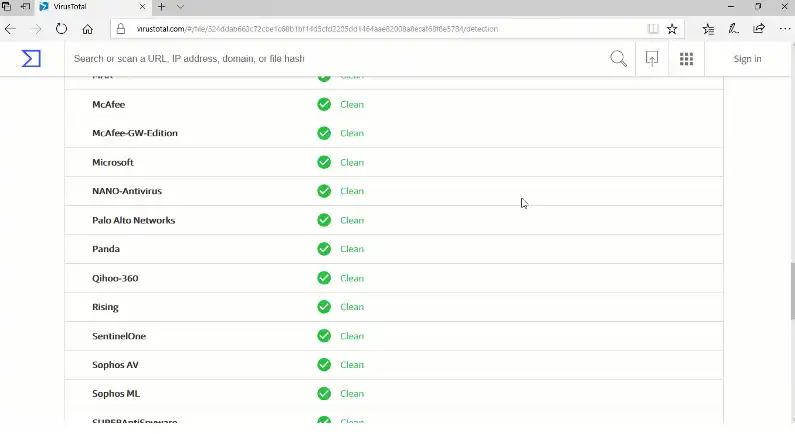This screenshot has height=434, width=795.
Task: Click the McAfee engine name
Action: pos(109,104)
